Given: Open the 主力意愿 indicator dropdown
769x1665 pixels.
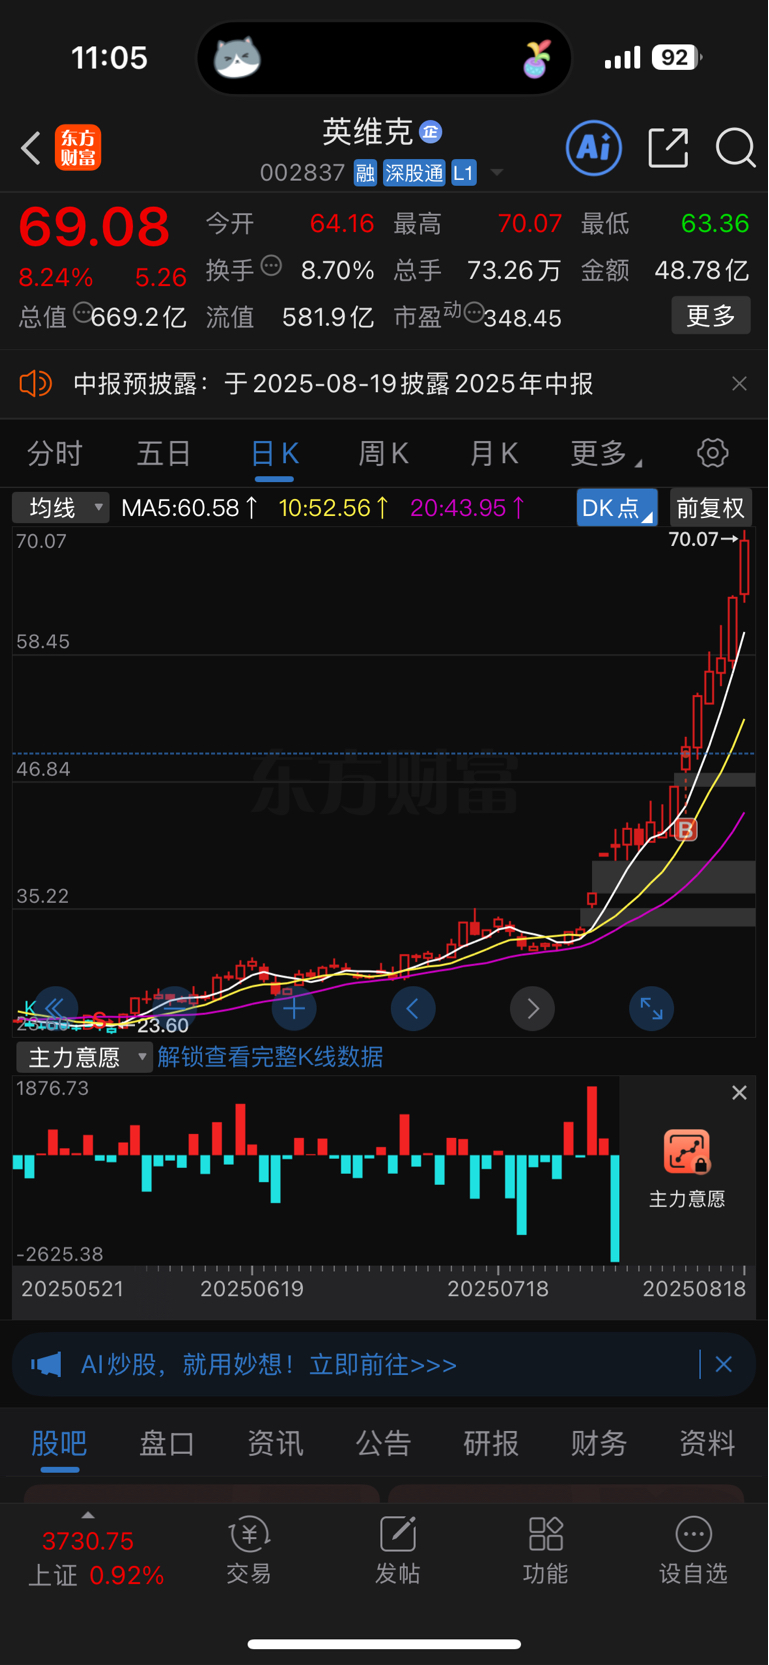Looking at the screenshot, I should tap(84, 1057).
